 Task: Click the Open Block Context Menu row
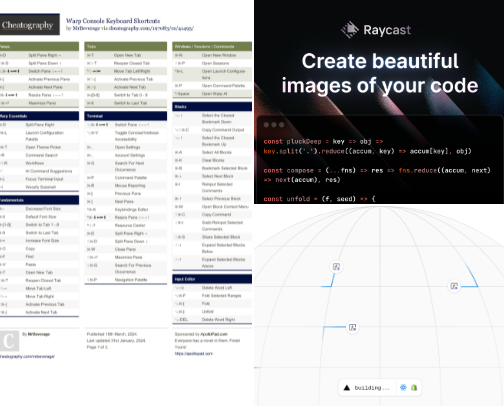(x=212, y=206)
